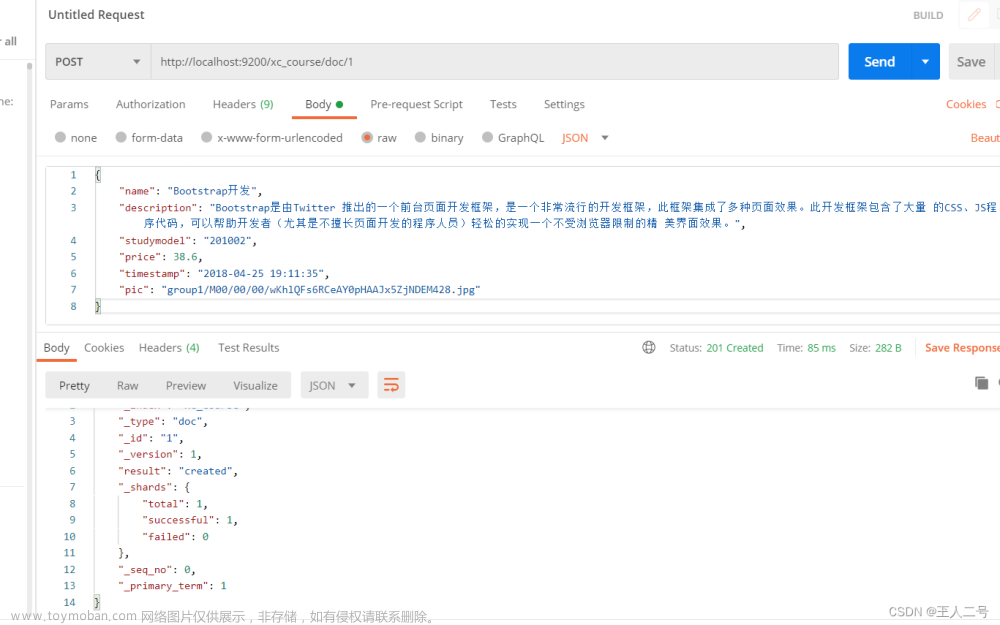1000x625 pixels.
Task: Click the BUILD button
Action: click(928, 15)
